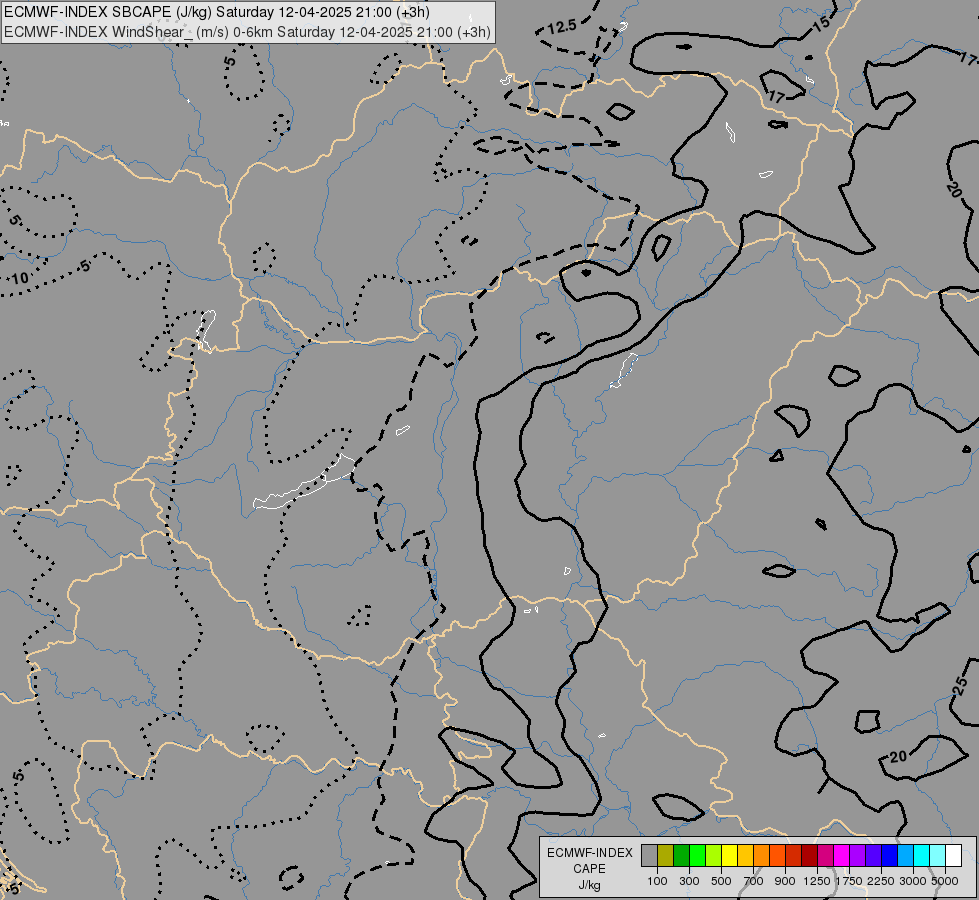Image resolution: width=979 pixels, height=900 pixels.
Task: Click the 1250 tick value in the legend
Action: click(x=817, y=881)
